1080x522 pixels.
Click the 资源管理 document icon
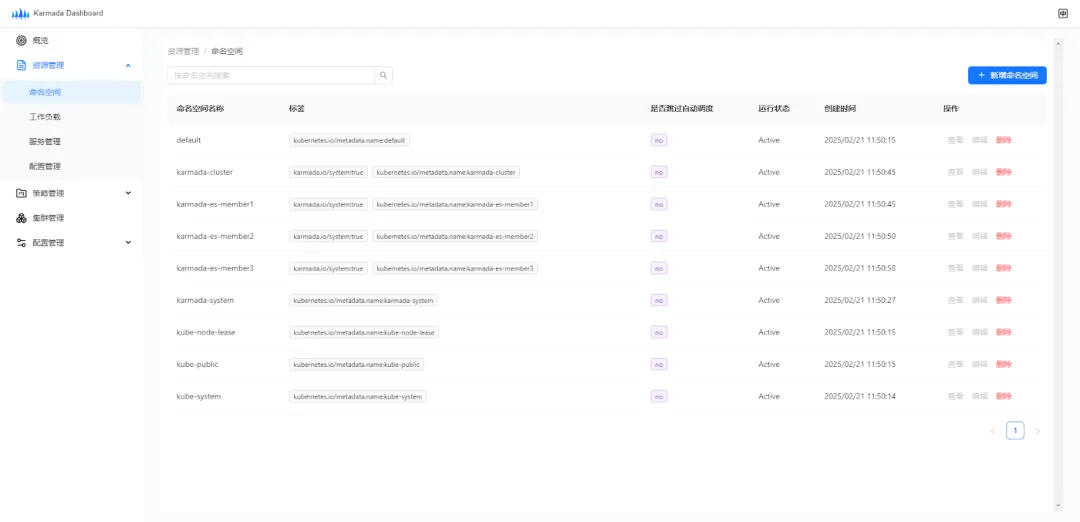click(21, 65)
